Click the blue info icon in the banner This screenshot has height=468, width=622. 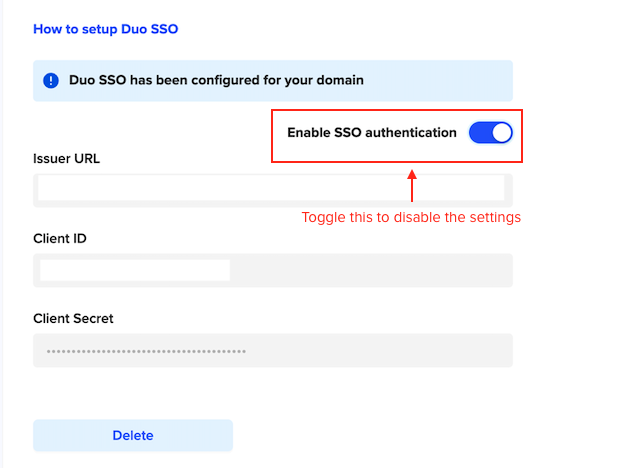(x=51, y=80)
